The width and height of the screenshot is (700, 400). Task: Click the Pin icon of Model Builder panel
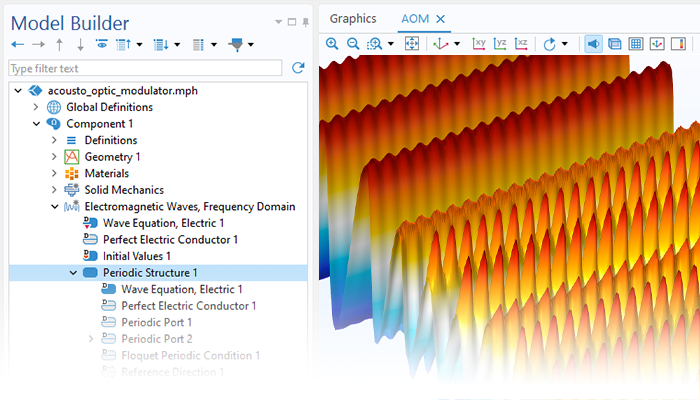click(x=305, y=22)
